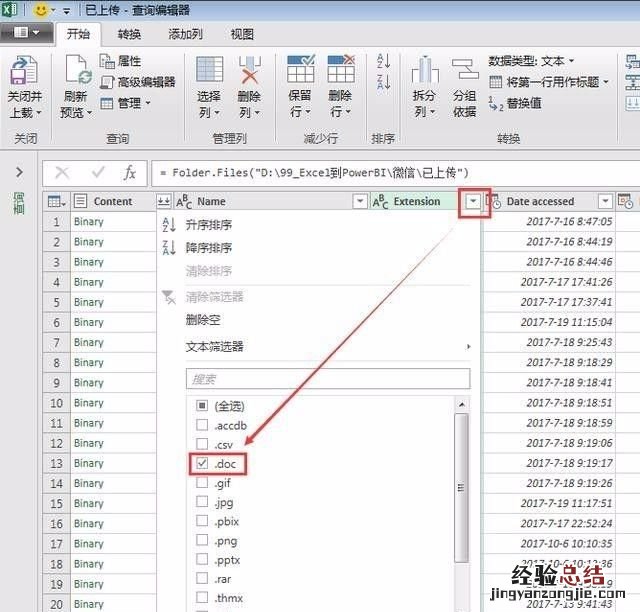Viewport: 640px width, 612px height.
Task: Switch to the 转换 Transform tab
Action: pyautogui.click(x=129, y=34)
